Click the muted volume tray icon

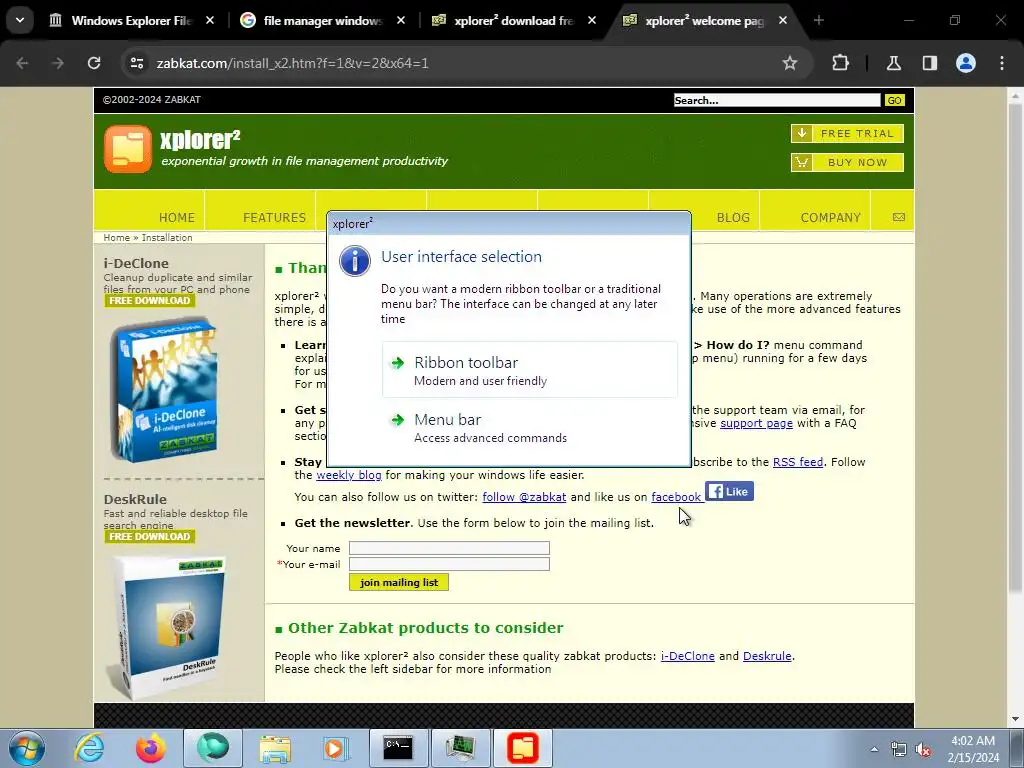pos(923,750)
